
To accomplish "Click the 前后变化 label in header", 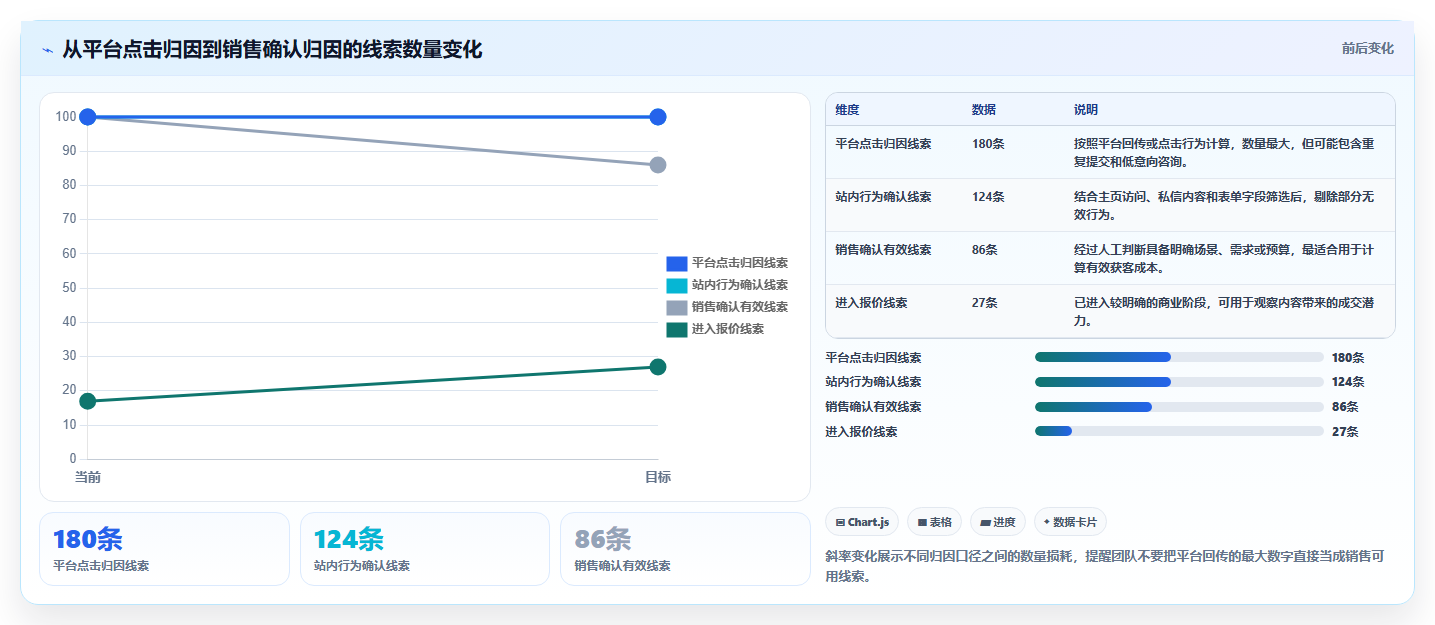I will [1367, 48].
